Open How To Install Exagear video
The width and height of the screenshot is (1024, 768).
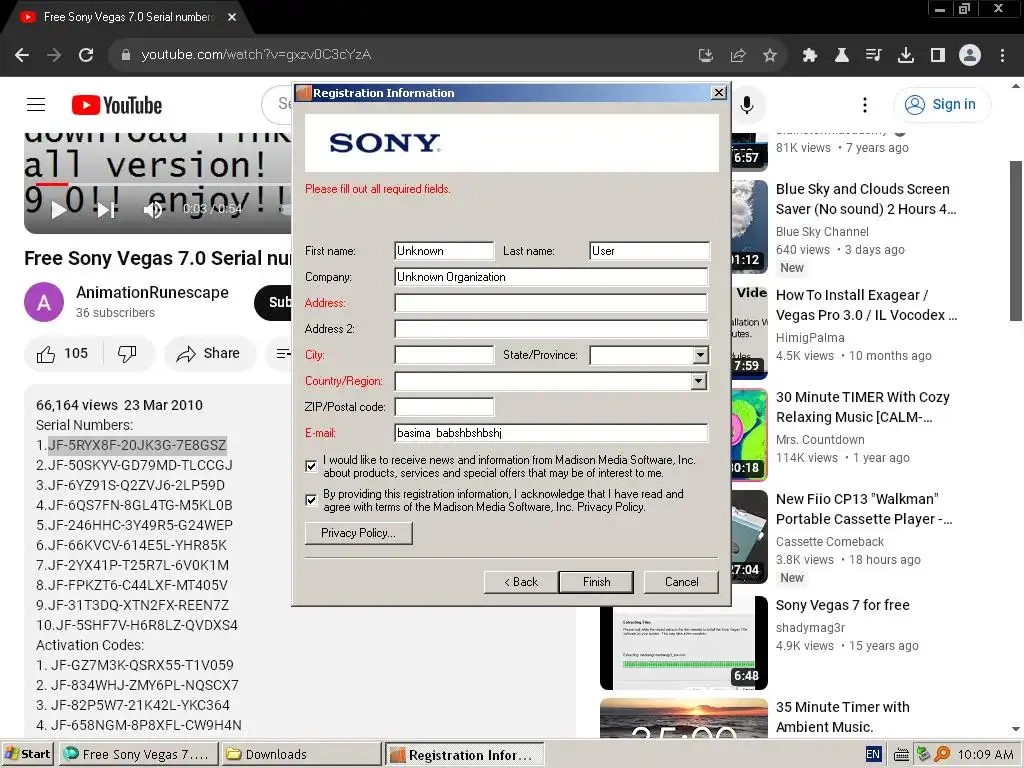click(x=866, y=305)
